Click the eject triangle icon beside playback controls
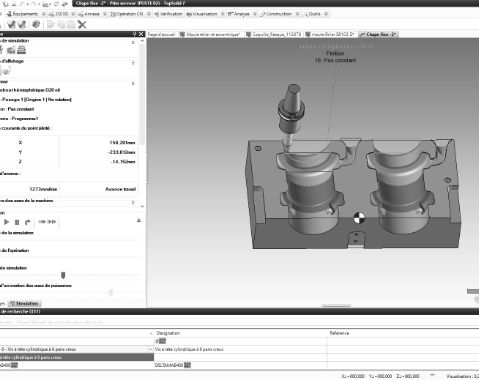The image size is (479, 380). [x=139, y=221]
